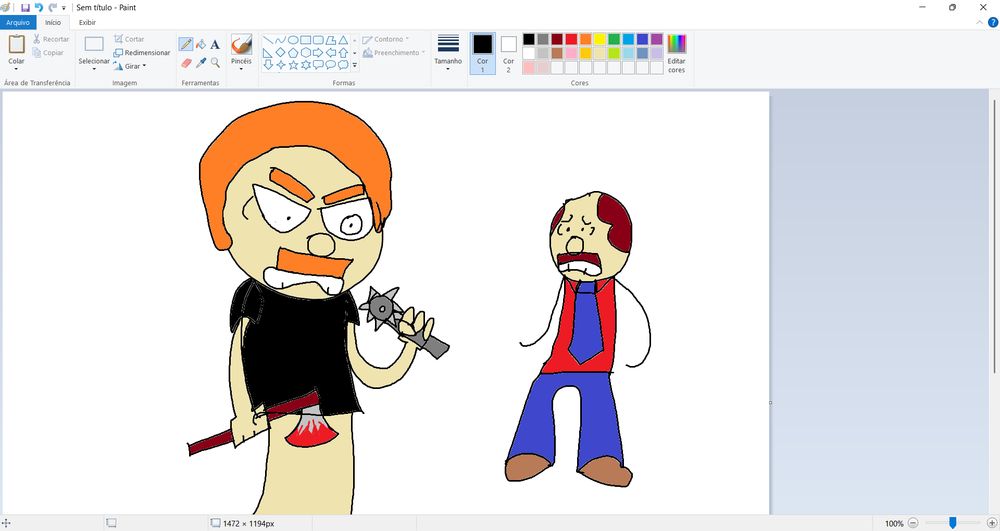Select the Eraser tool

186,62
